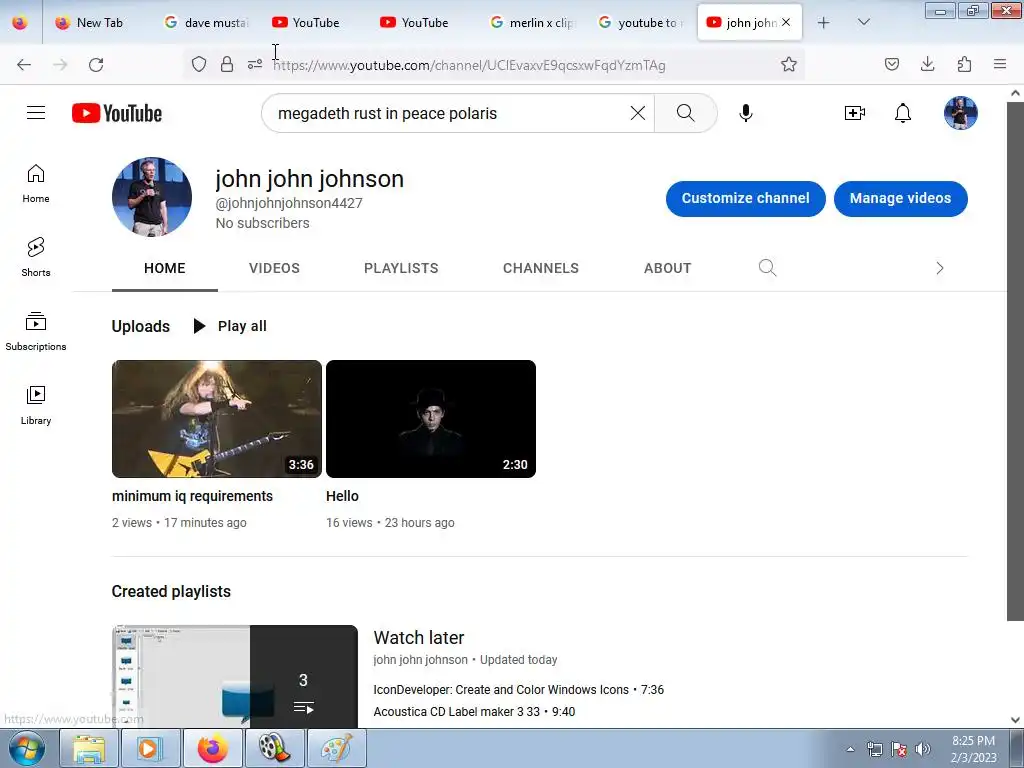Open Firefox downloads panel
Screen dimensions: 1024x768
click(927, 64)
